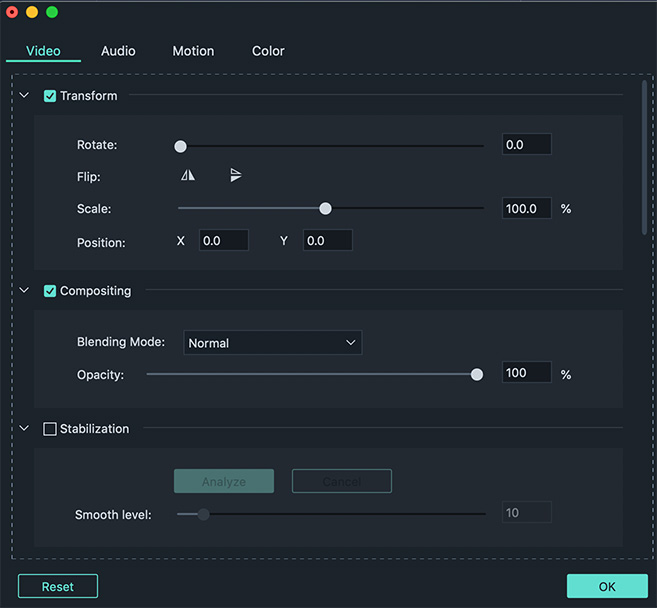Click the Smooth level: label
This screenshot has height=608, width=657.
coord(113,515)
